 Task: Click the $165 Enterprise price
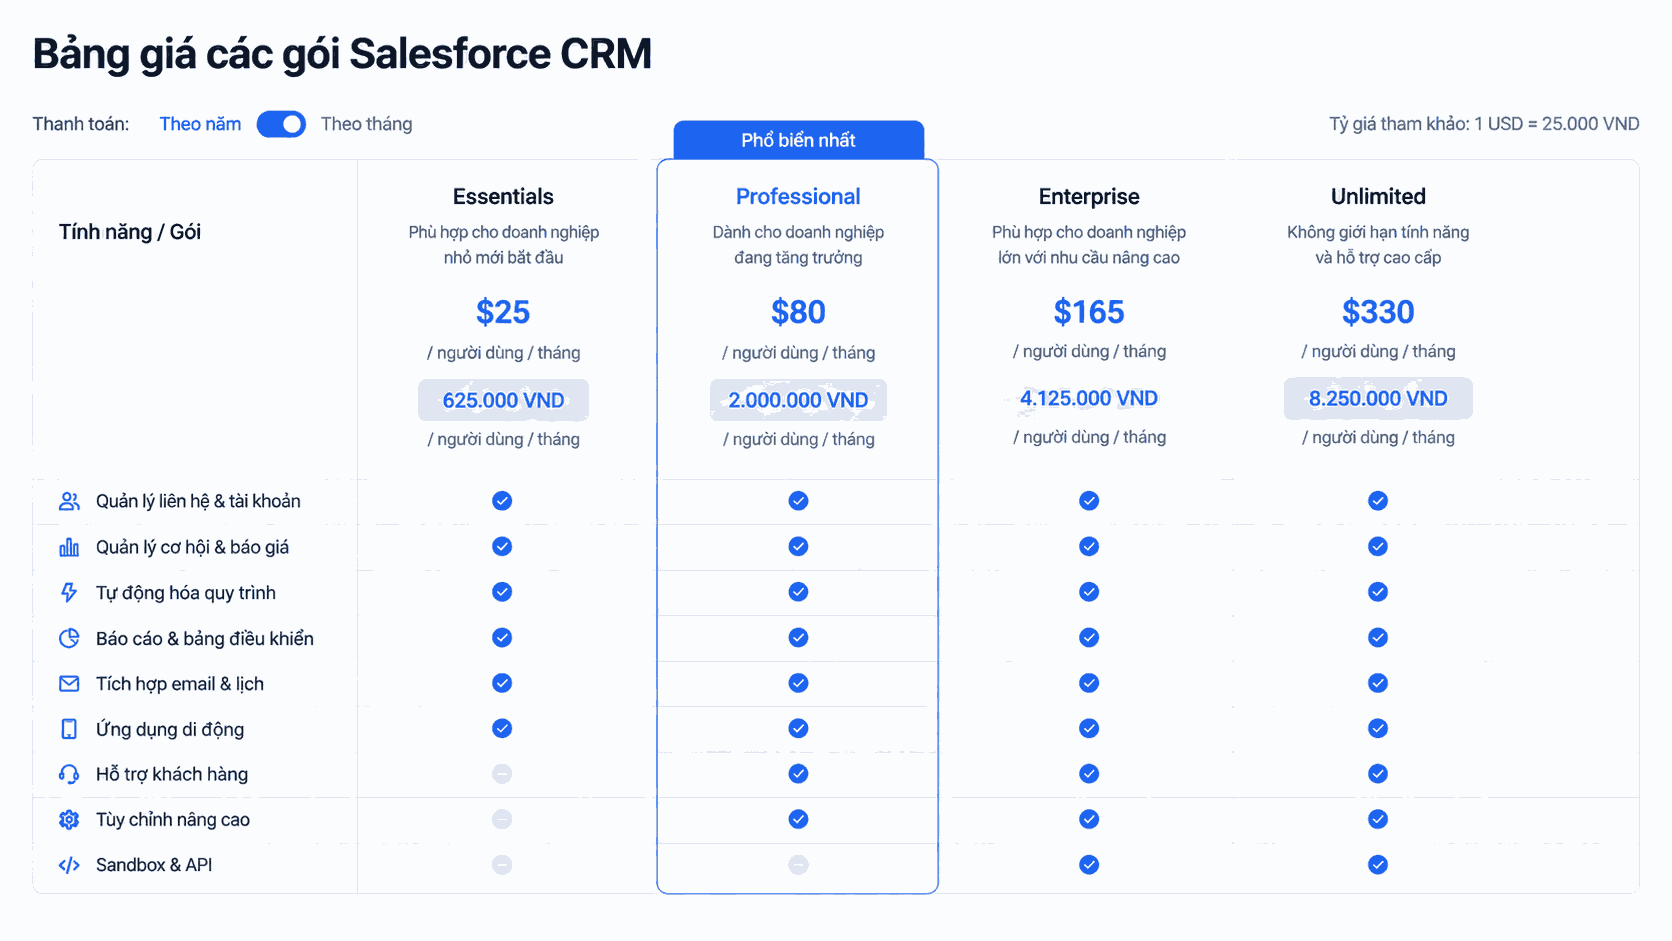tap(1089, 312)
